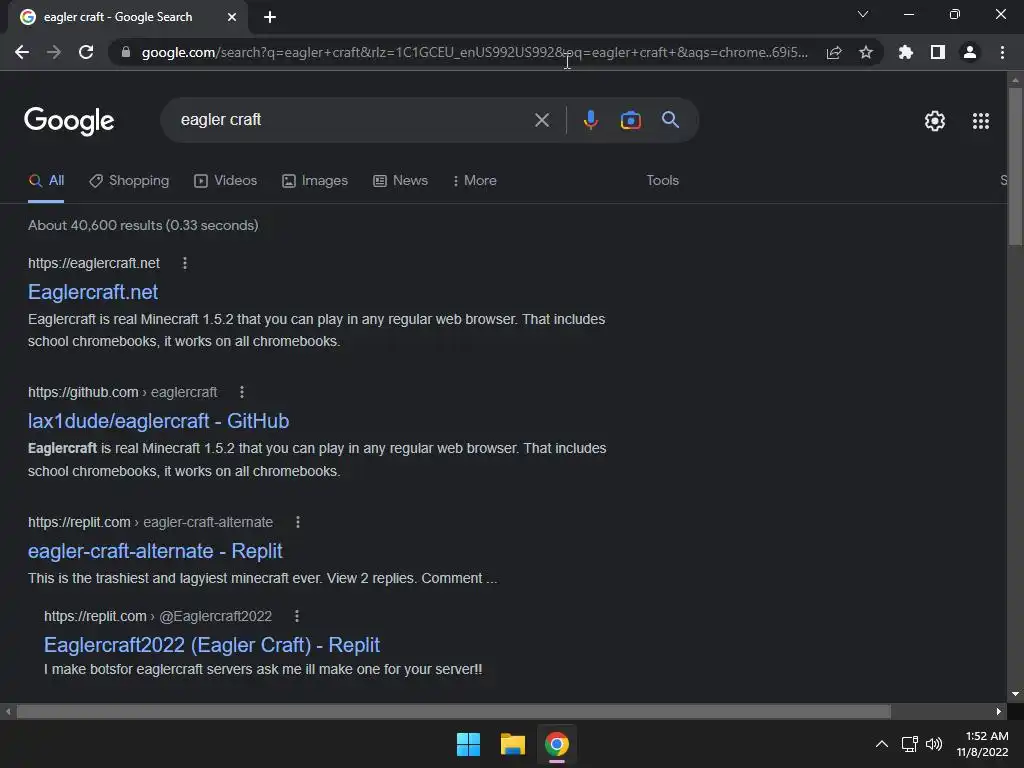Go back using the browser back arrow
The width and height of the screenshot is (1024, 768).
[x=22, y=52]
